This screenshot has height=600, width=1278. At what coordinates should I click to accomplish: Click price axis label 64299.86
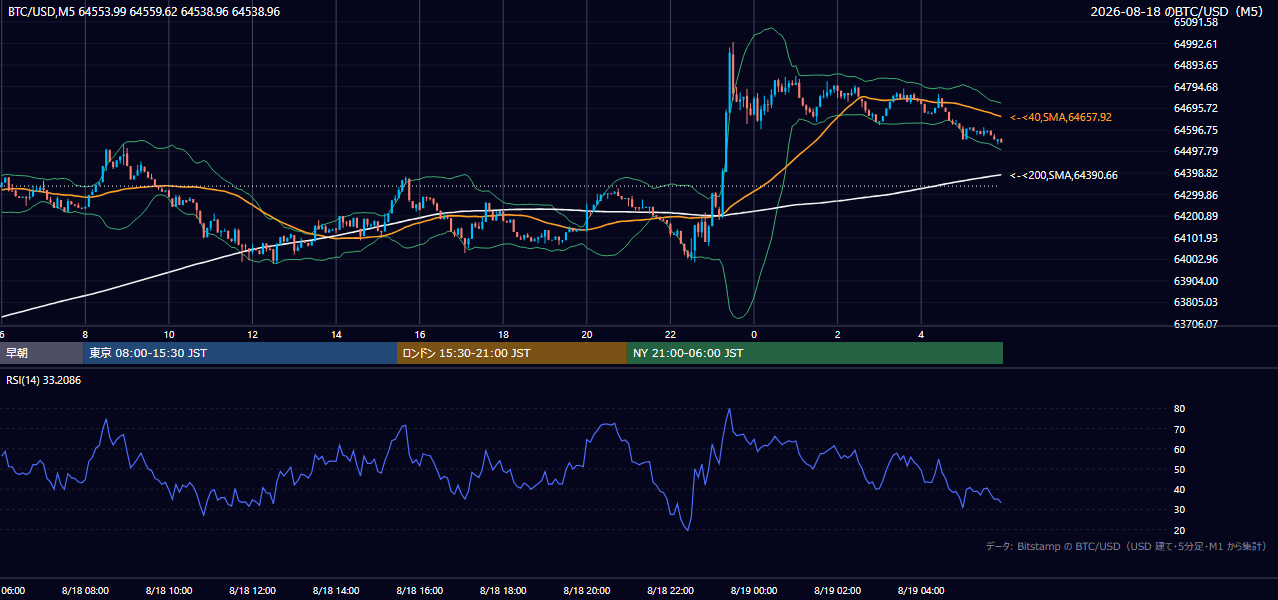point(1195,195)
